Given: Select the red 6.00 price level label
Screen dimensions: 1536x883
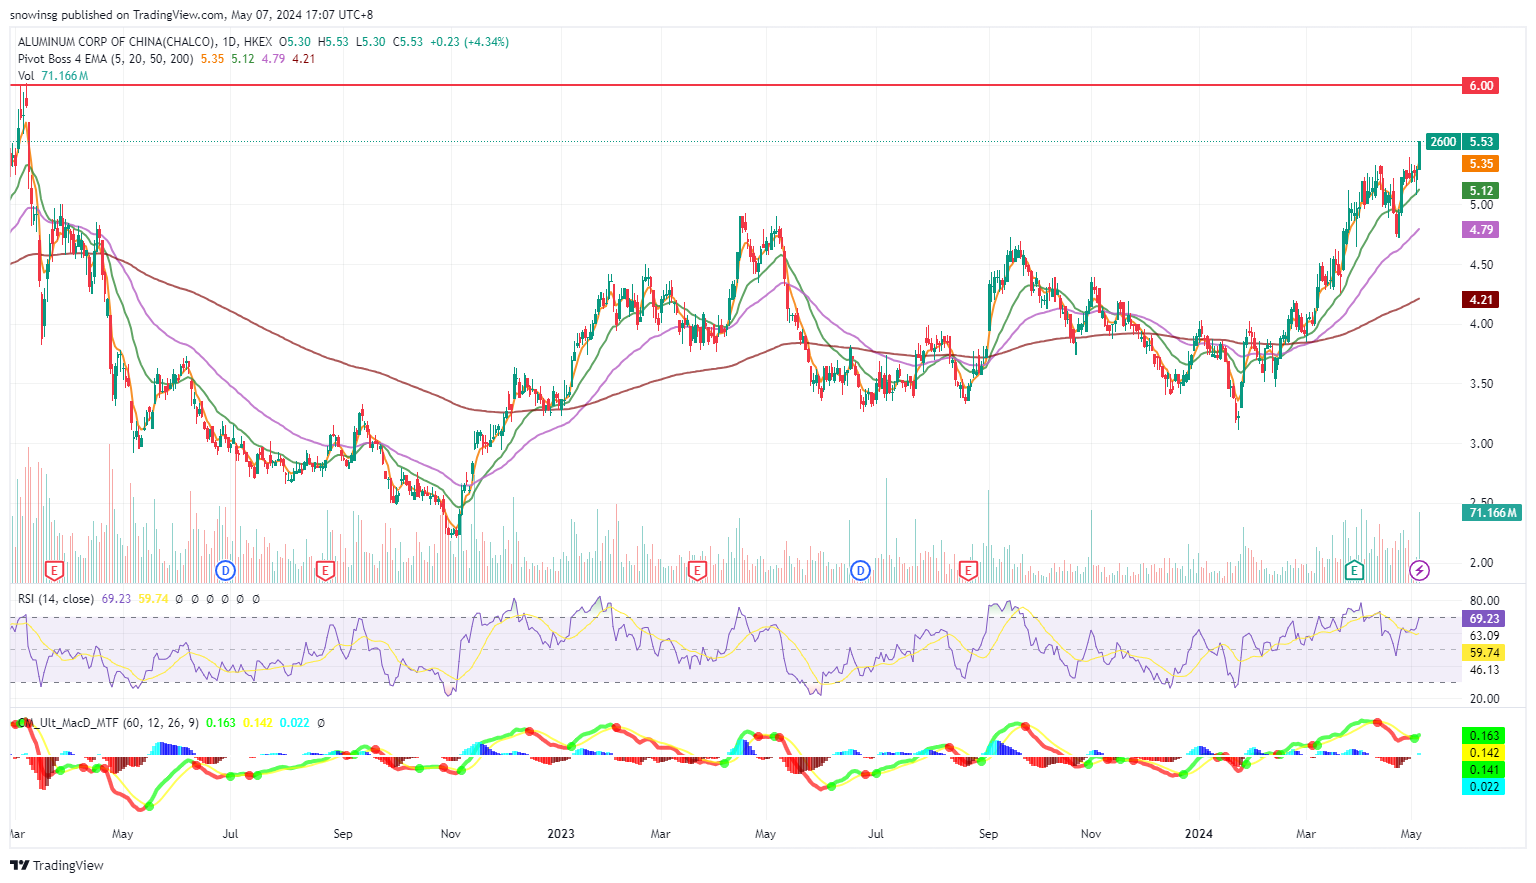Looking at the screenshot, I should (1480, 86).
